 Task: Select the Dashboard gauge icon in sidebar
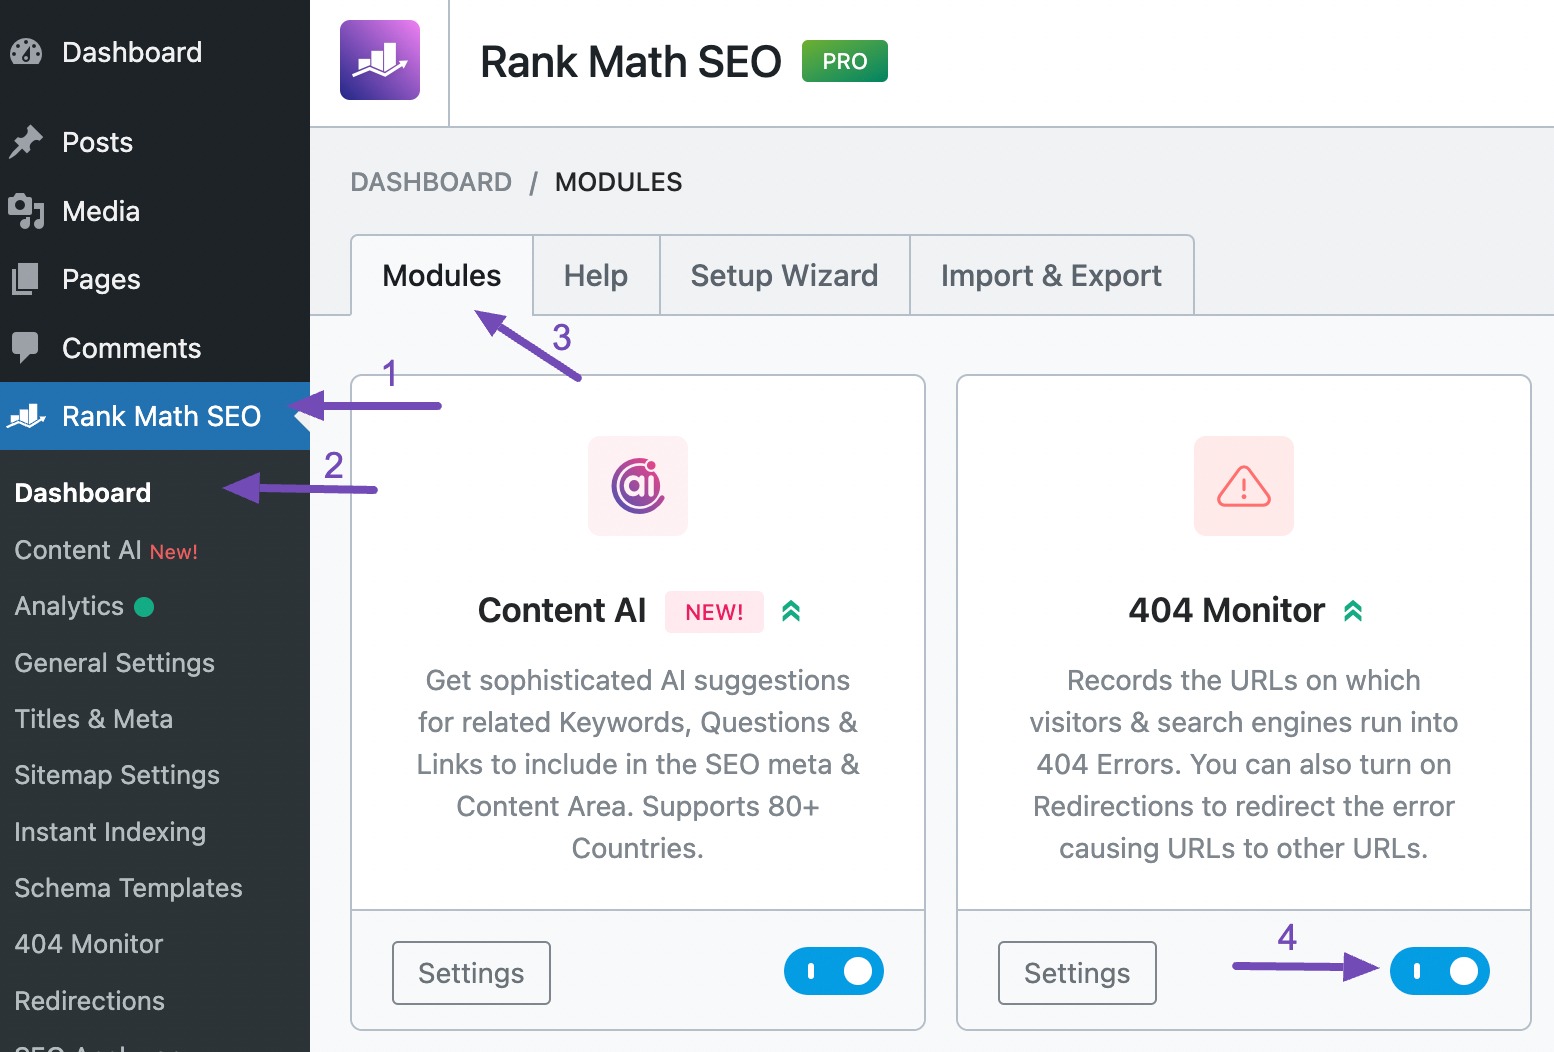click(25, 51)
